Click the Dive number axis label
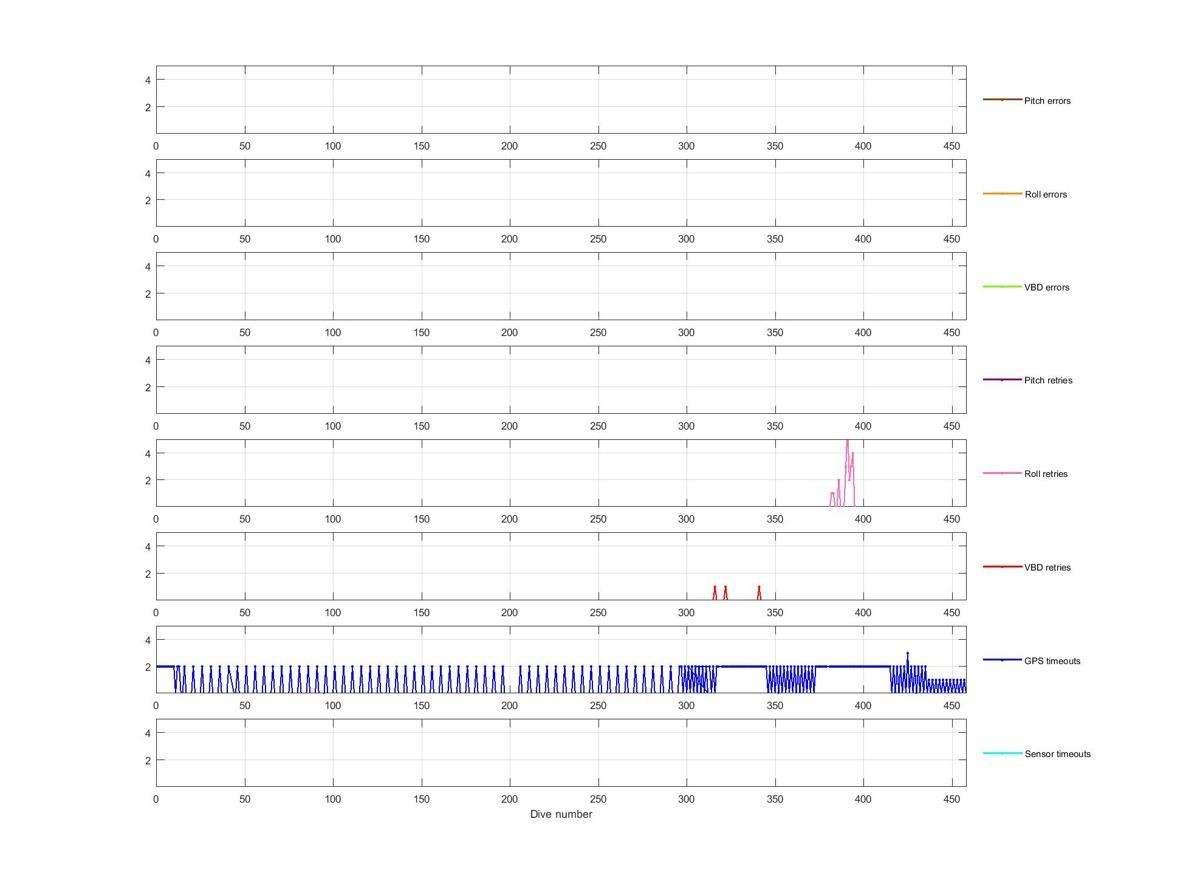Screen dimensions: 1200x885 [561, 814]
